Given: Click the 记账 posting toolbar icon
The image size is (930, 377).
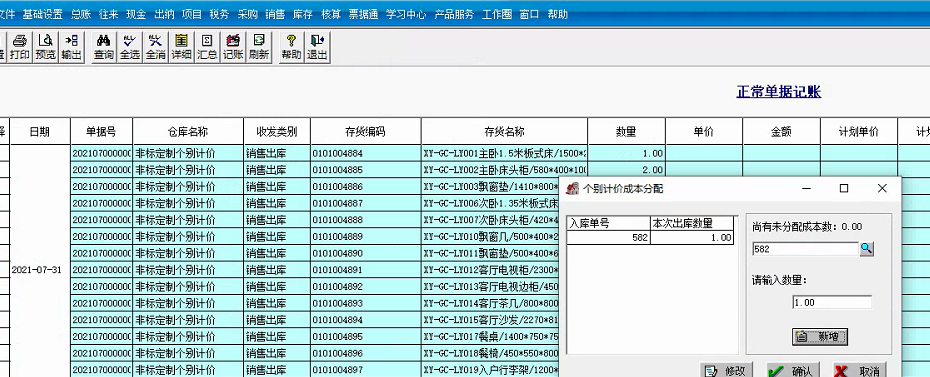Looking at the screenshot, I should (x=233, y=47).
